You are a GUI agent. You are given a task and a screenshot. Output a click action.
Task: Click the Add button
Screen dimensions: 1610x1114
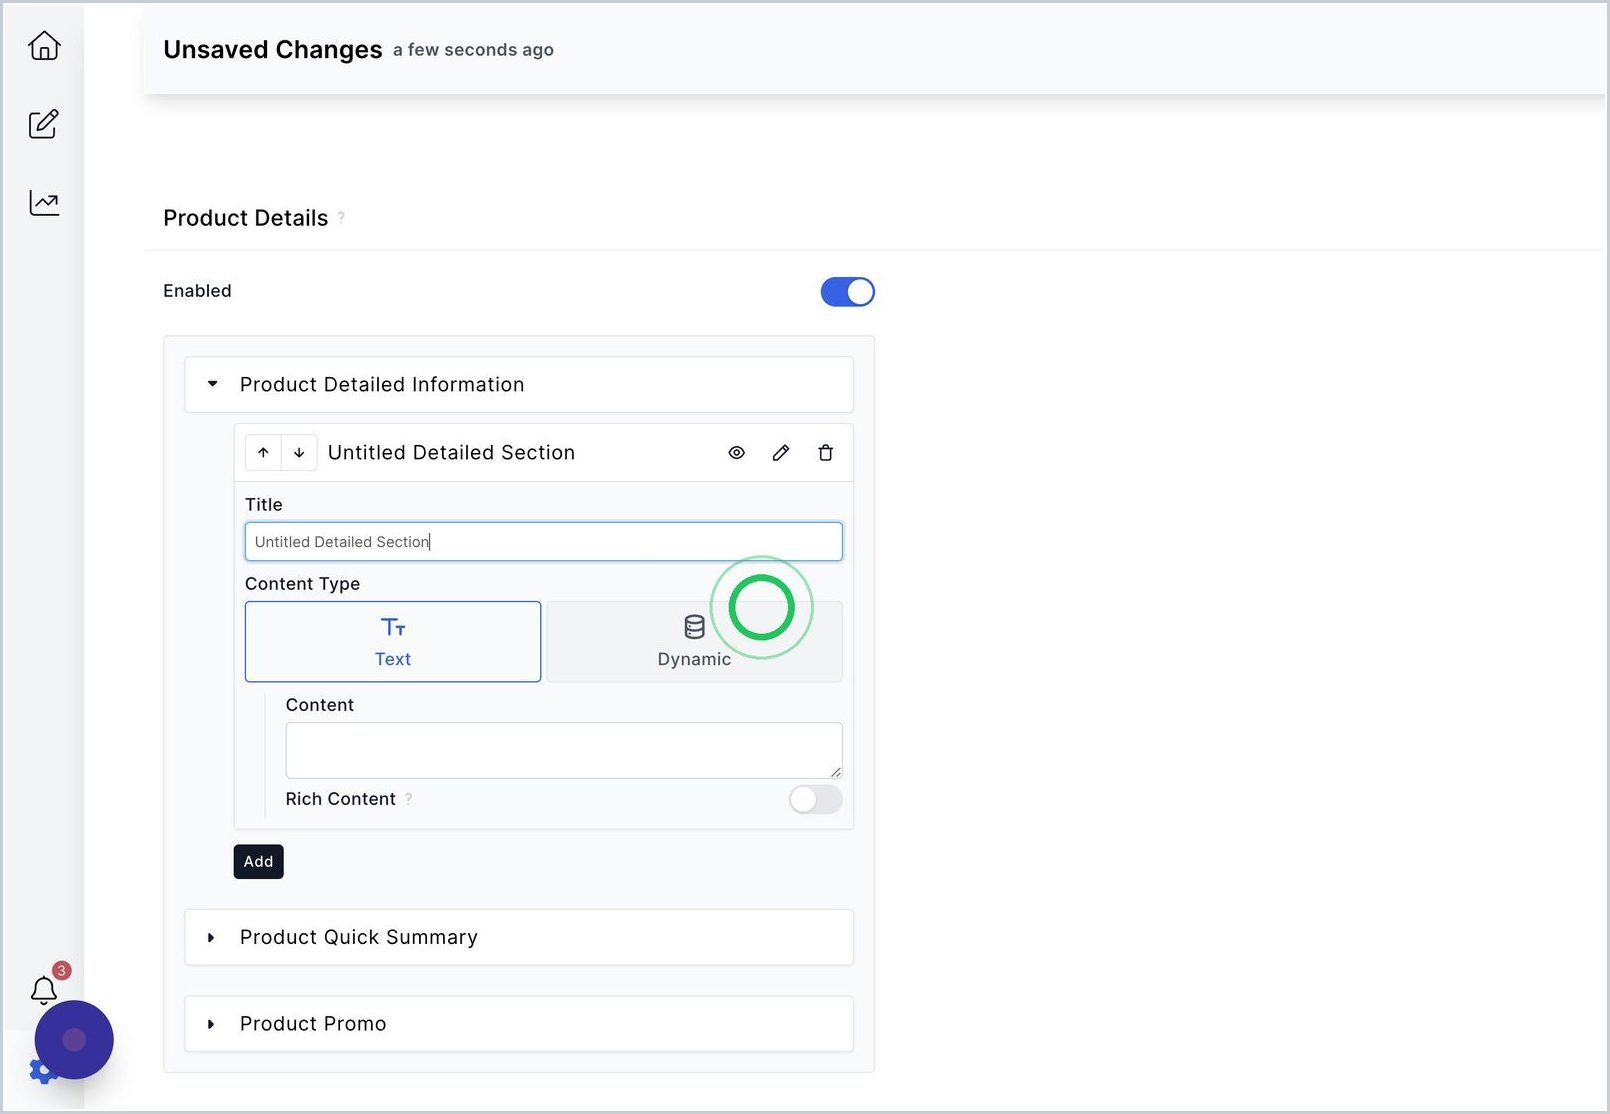coord(259,862)
